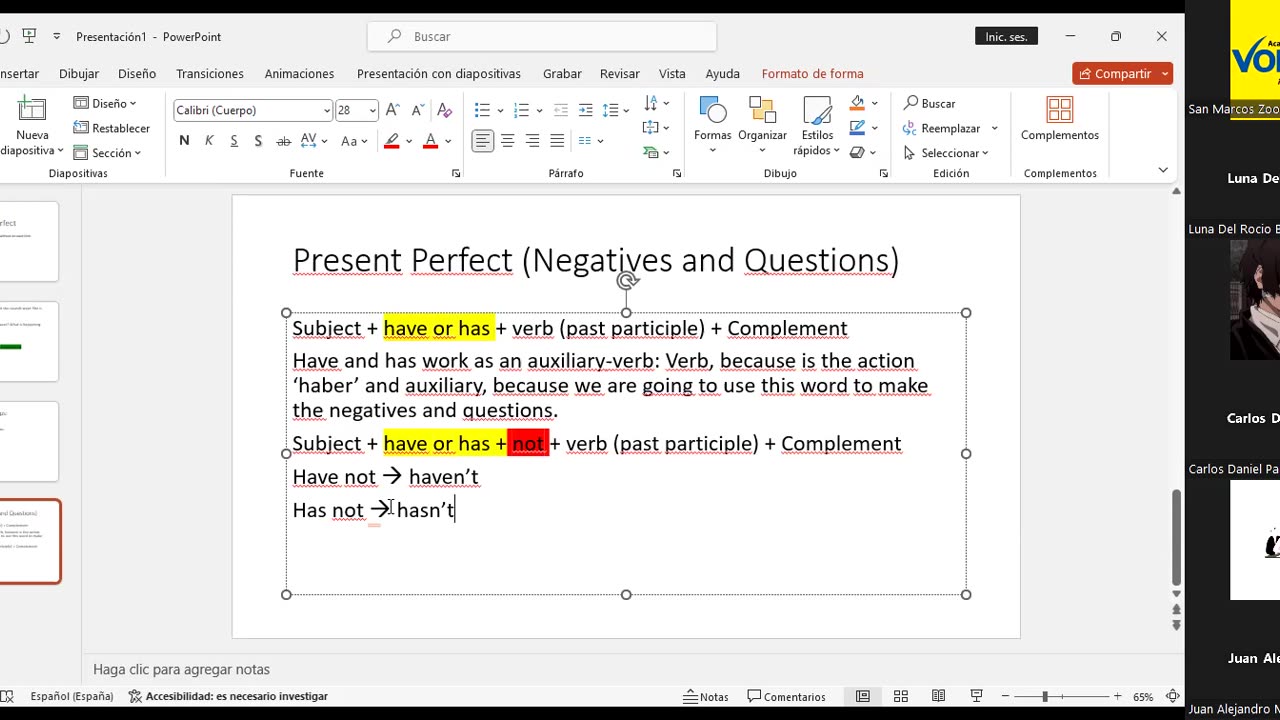1280x720 pixels.
Task: Apply red font color swatch
Action: pos(431,141)
